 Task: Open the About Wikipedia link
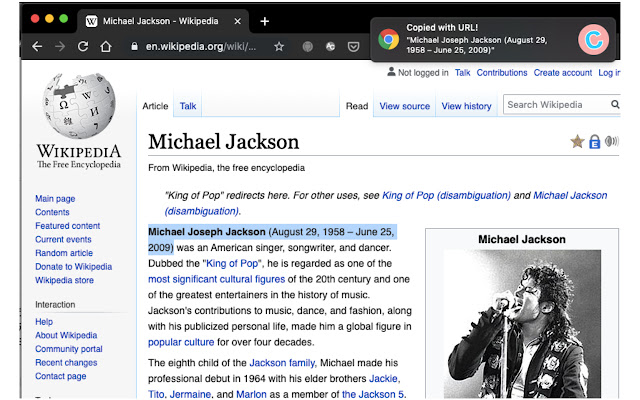click(66, 336)
